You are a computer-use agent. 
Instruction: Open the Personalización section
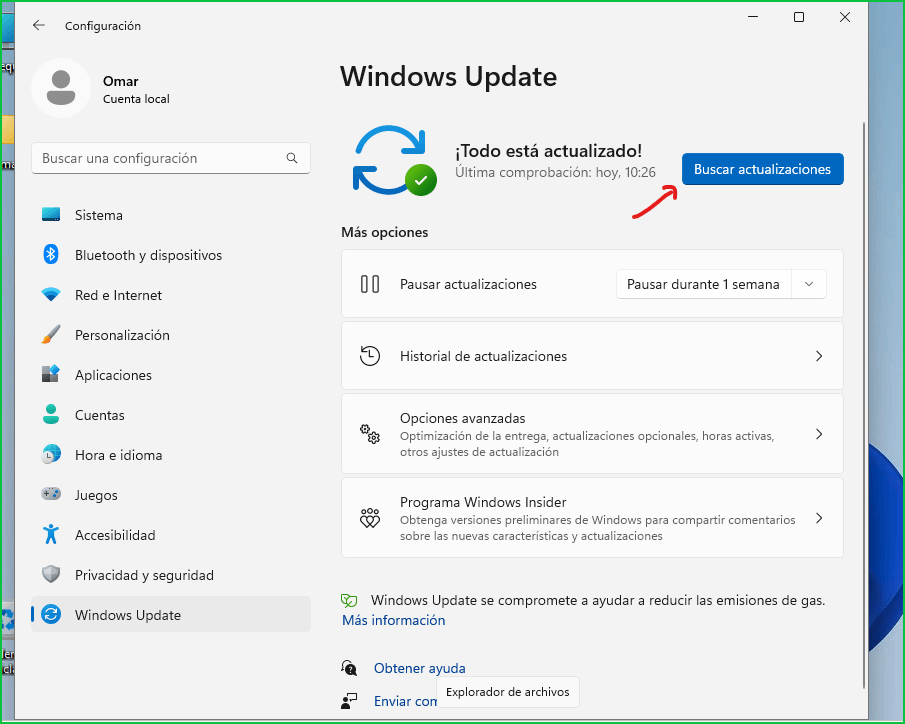click(171, 334)
